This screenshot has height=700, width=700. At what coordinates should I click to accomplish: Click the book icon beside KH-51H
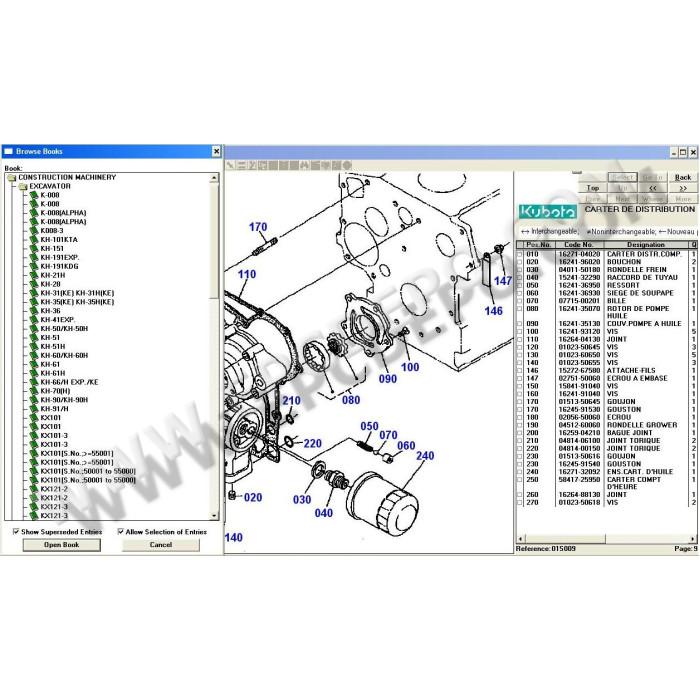34,346
